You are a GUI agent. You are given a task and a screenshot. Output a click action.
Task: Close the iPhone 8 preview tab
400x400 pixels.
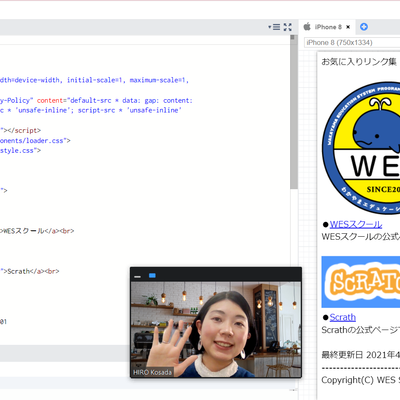click(x=348, y=27)
